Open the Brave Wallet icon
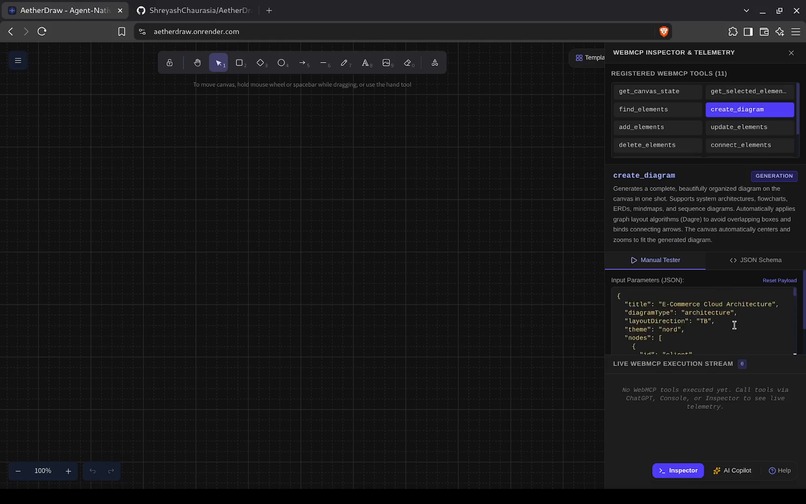 coord(764,31)
